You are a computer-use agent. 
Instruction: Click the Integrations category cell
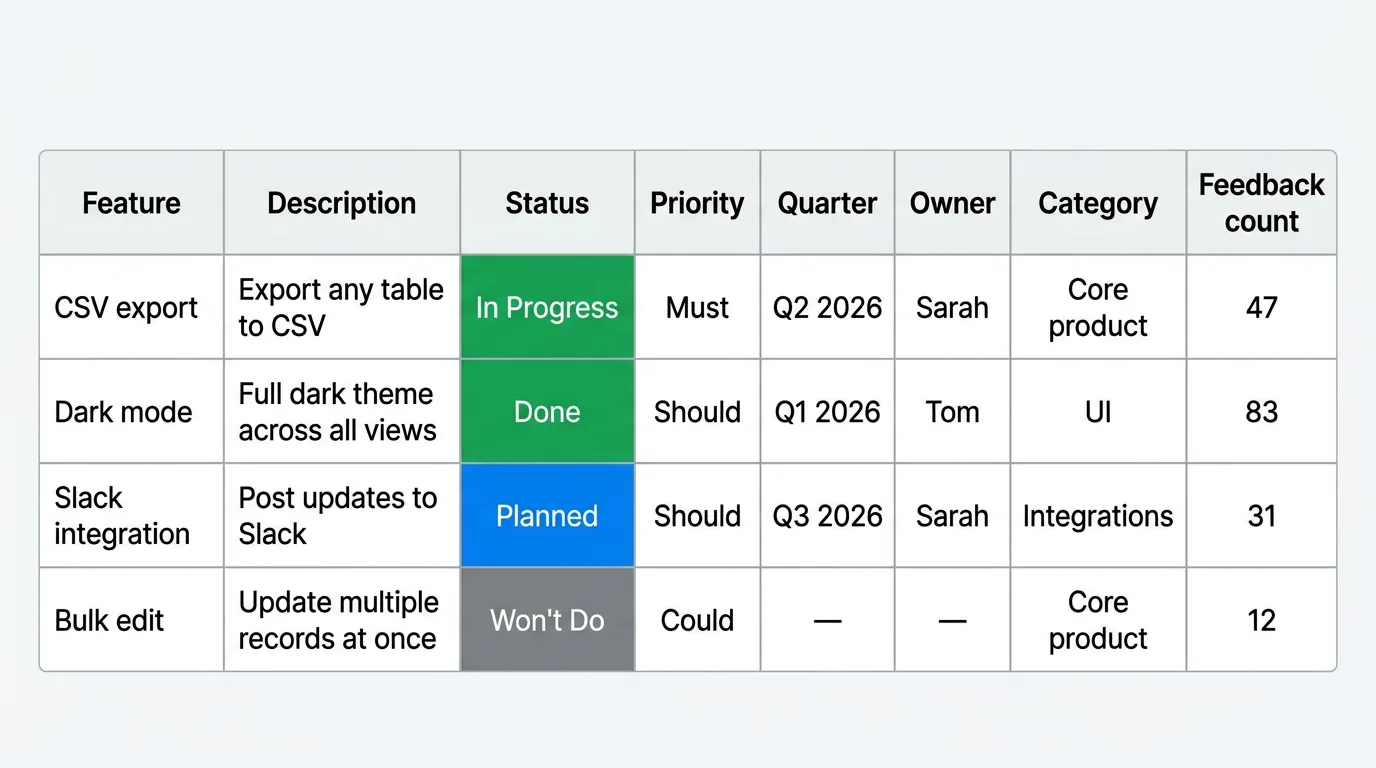coord(1098,515)
